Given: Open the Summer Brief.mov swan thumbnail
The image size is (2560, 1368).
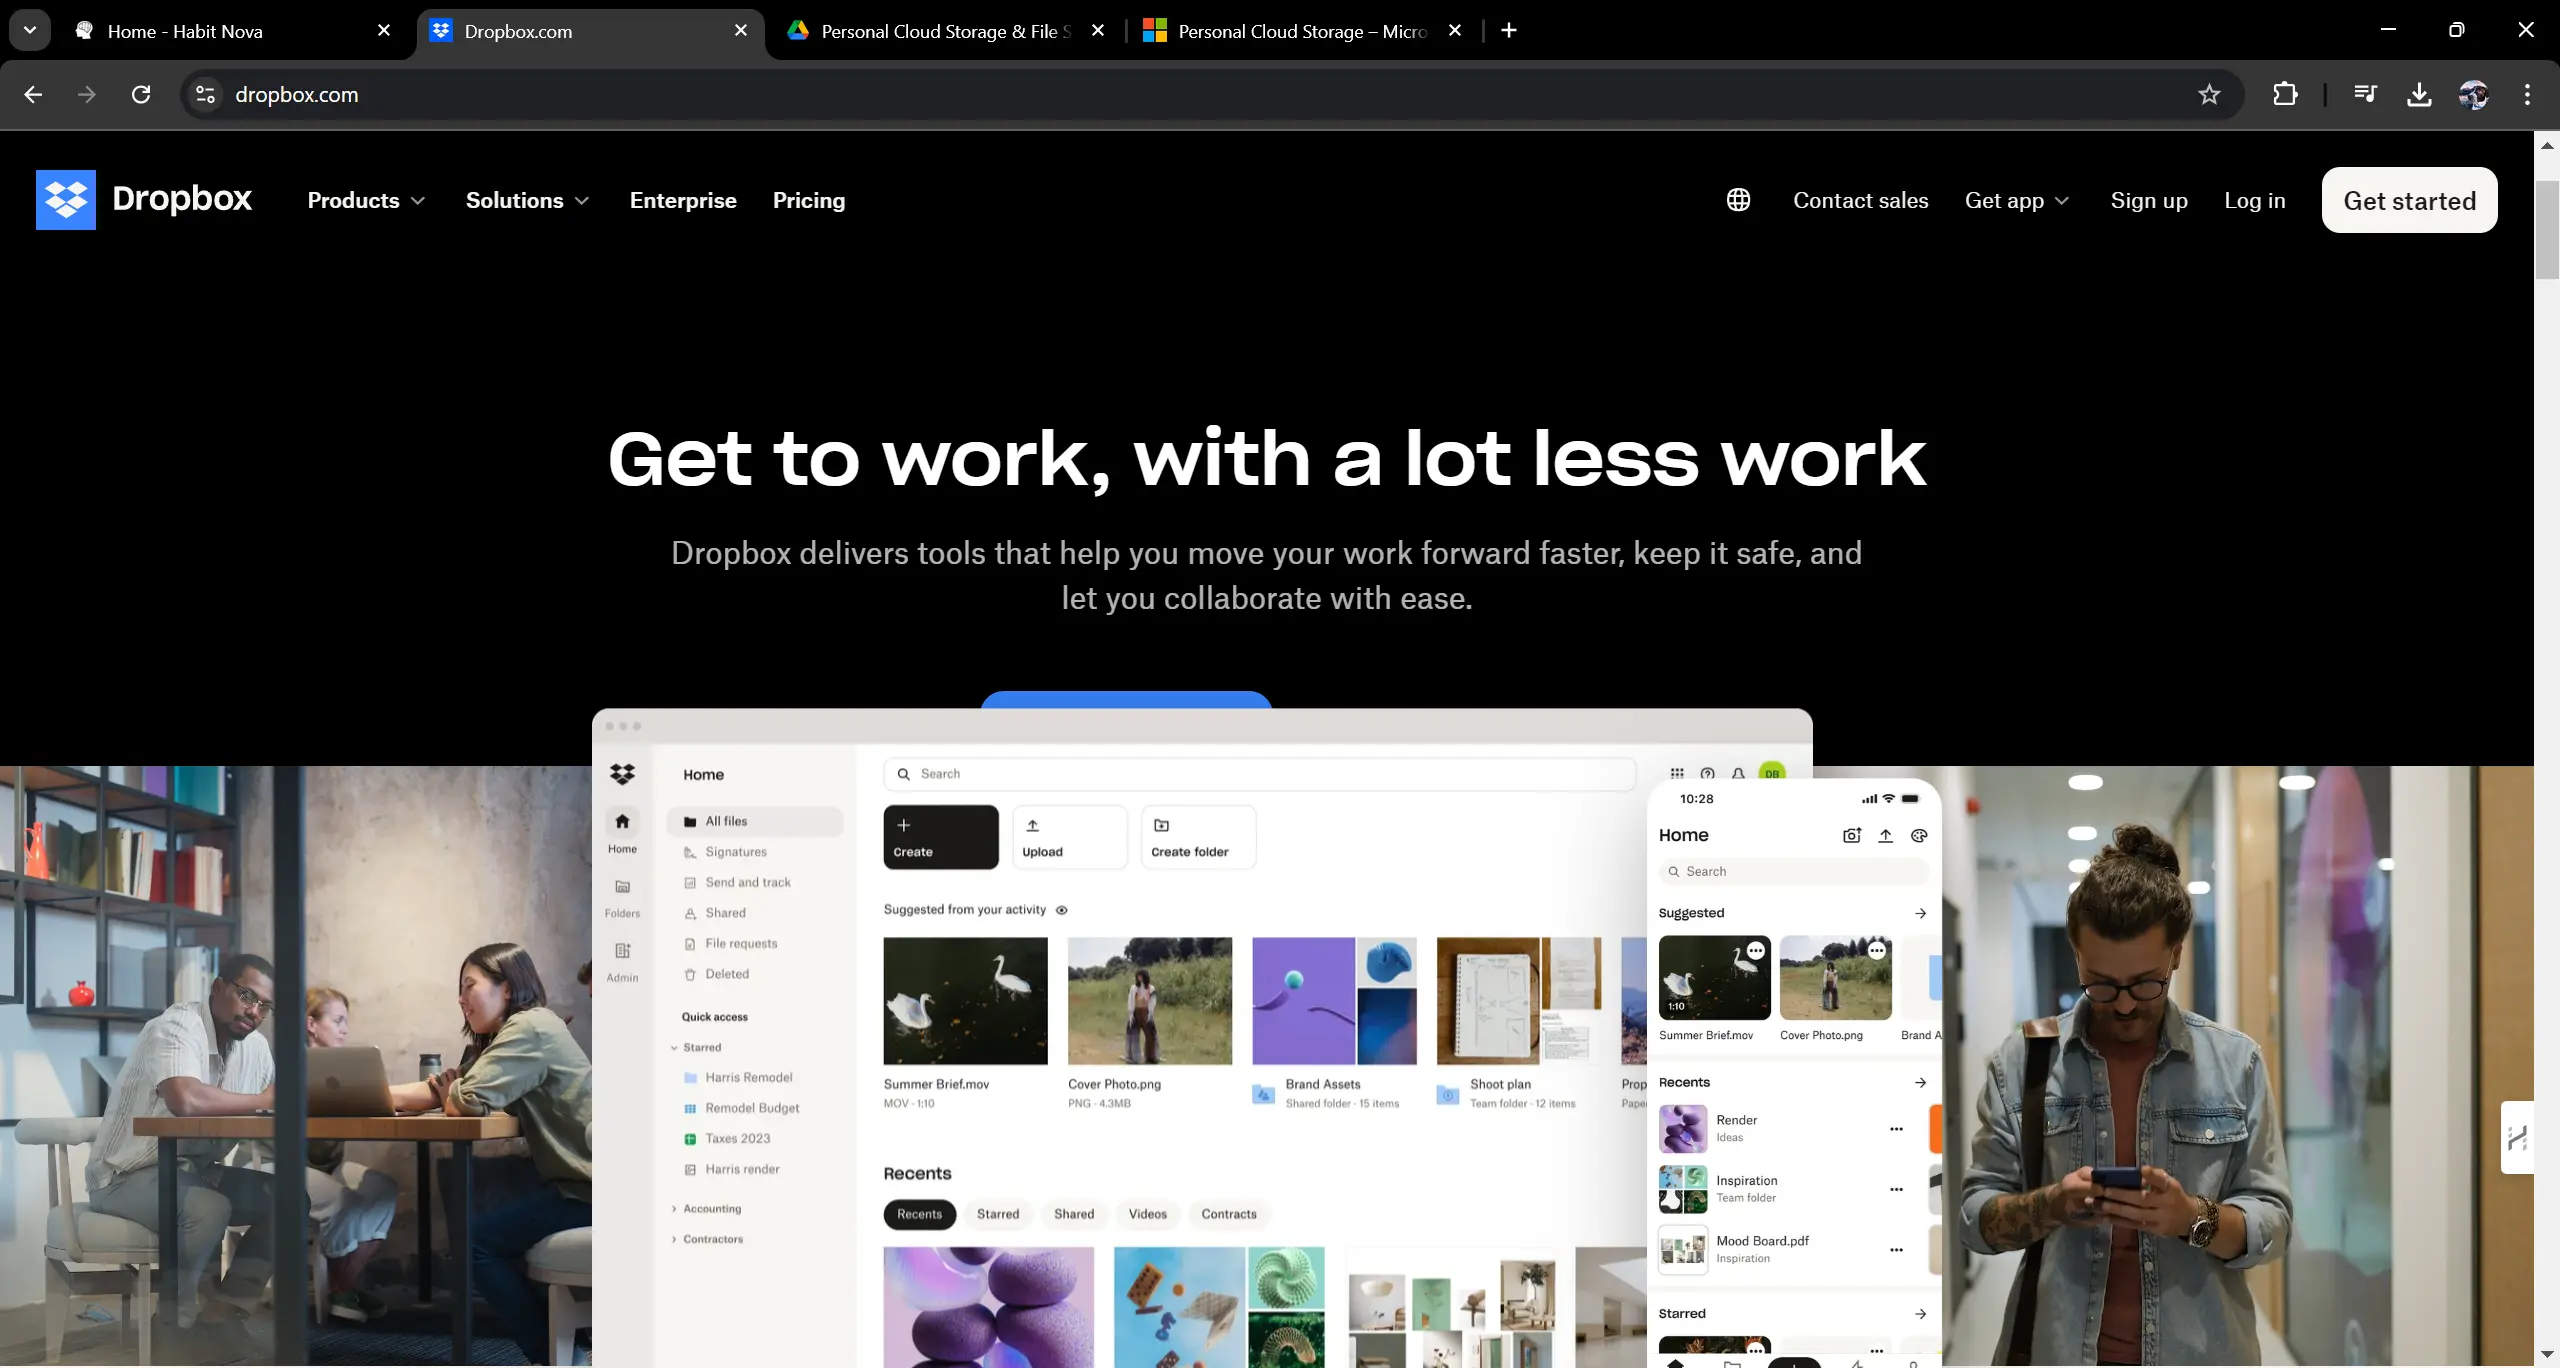Looking at the screenshot, I should click(x=966, y=1001).
